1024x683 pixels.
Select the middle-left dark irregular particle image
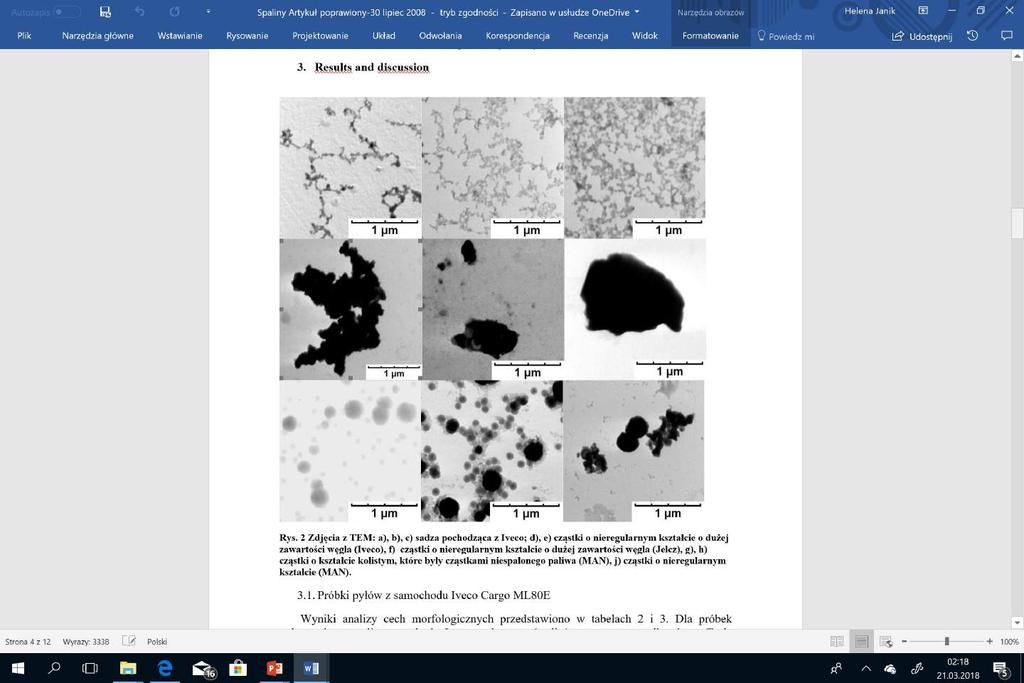350,310
